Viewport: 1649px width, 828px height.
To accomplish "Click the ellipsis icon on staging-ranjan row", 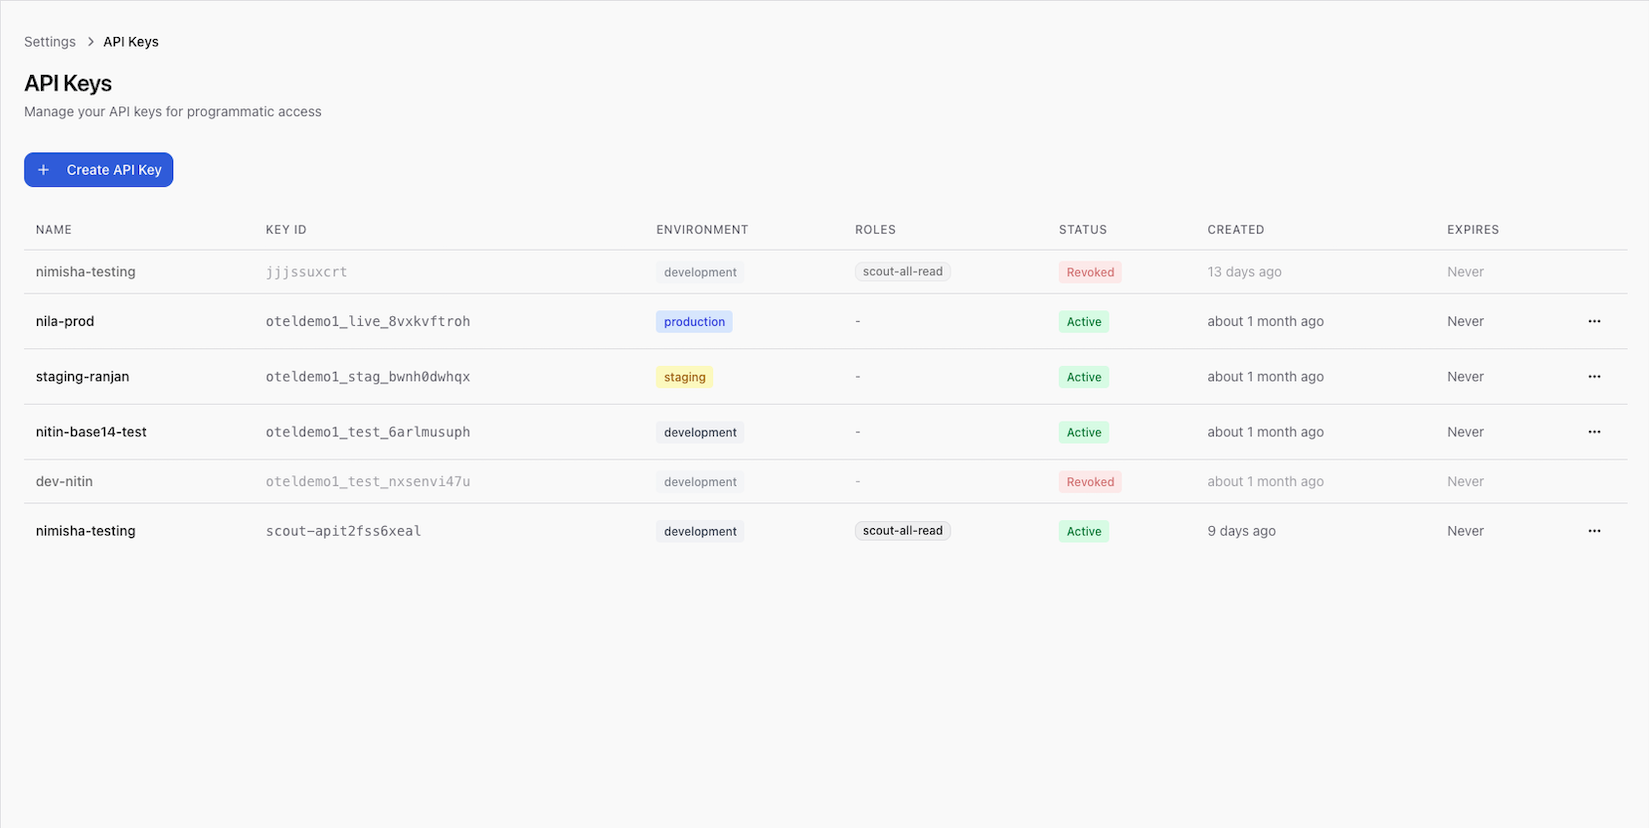I will point(1594,377).
